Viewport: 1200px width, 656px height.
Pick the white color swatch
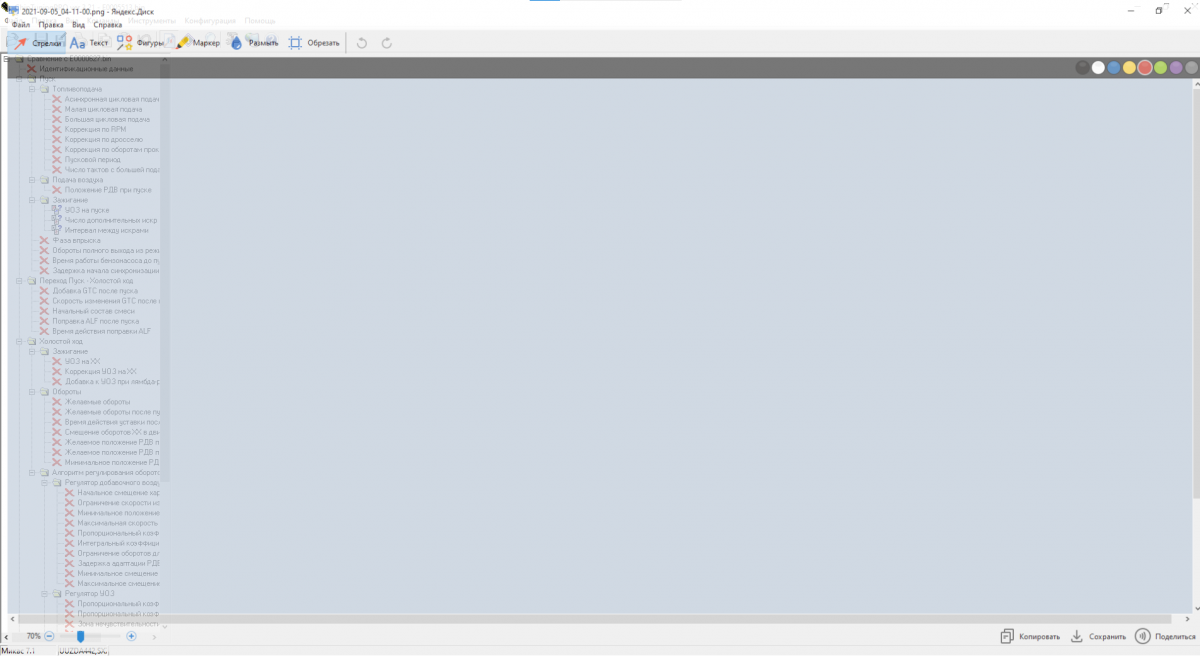(1098, 68)
